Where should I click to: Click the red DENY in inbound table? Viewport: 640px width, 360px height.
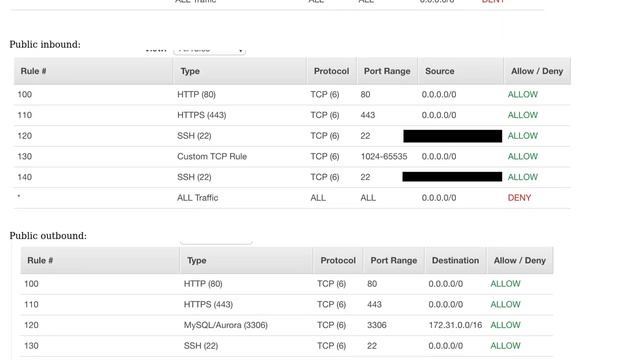coord(519,198)
